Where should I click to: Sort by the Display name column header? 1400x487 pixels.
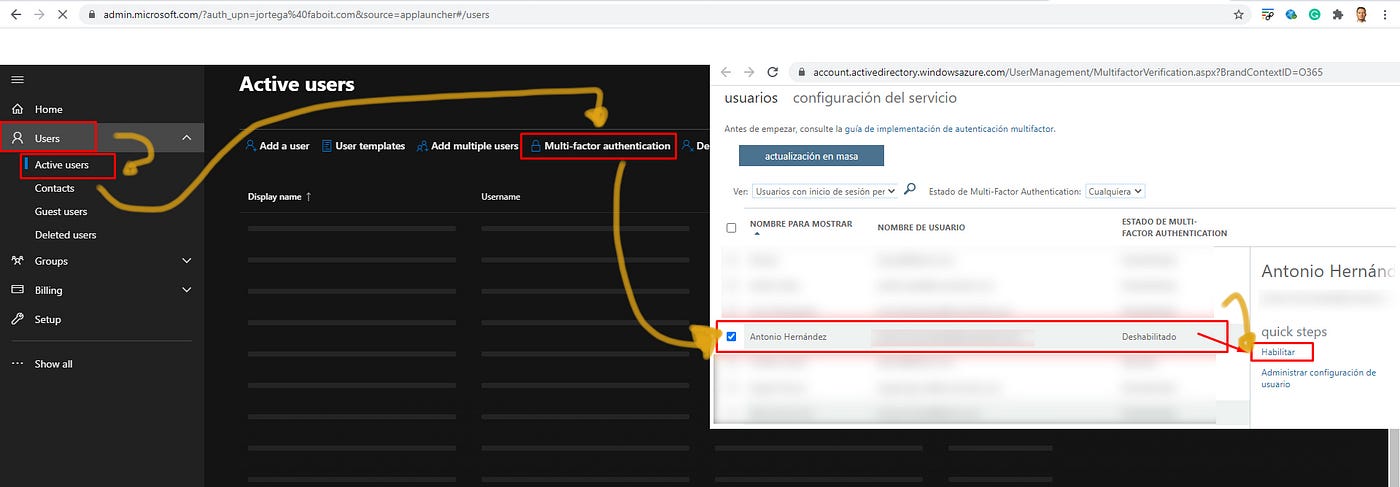pos(279,197)
